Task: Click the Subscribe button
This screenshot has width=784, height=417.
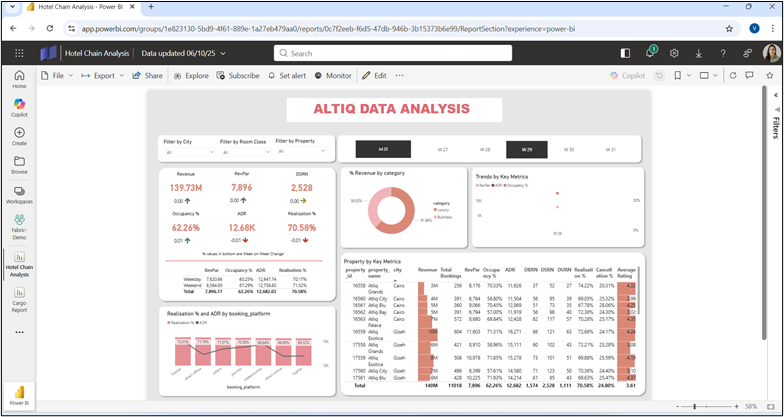Action: (x=237, y=75)
